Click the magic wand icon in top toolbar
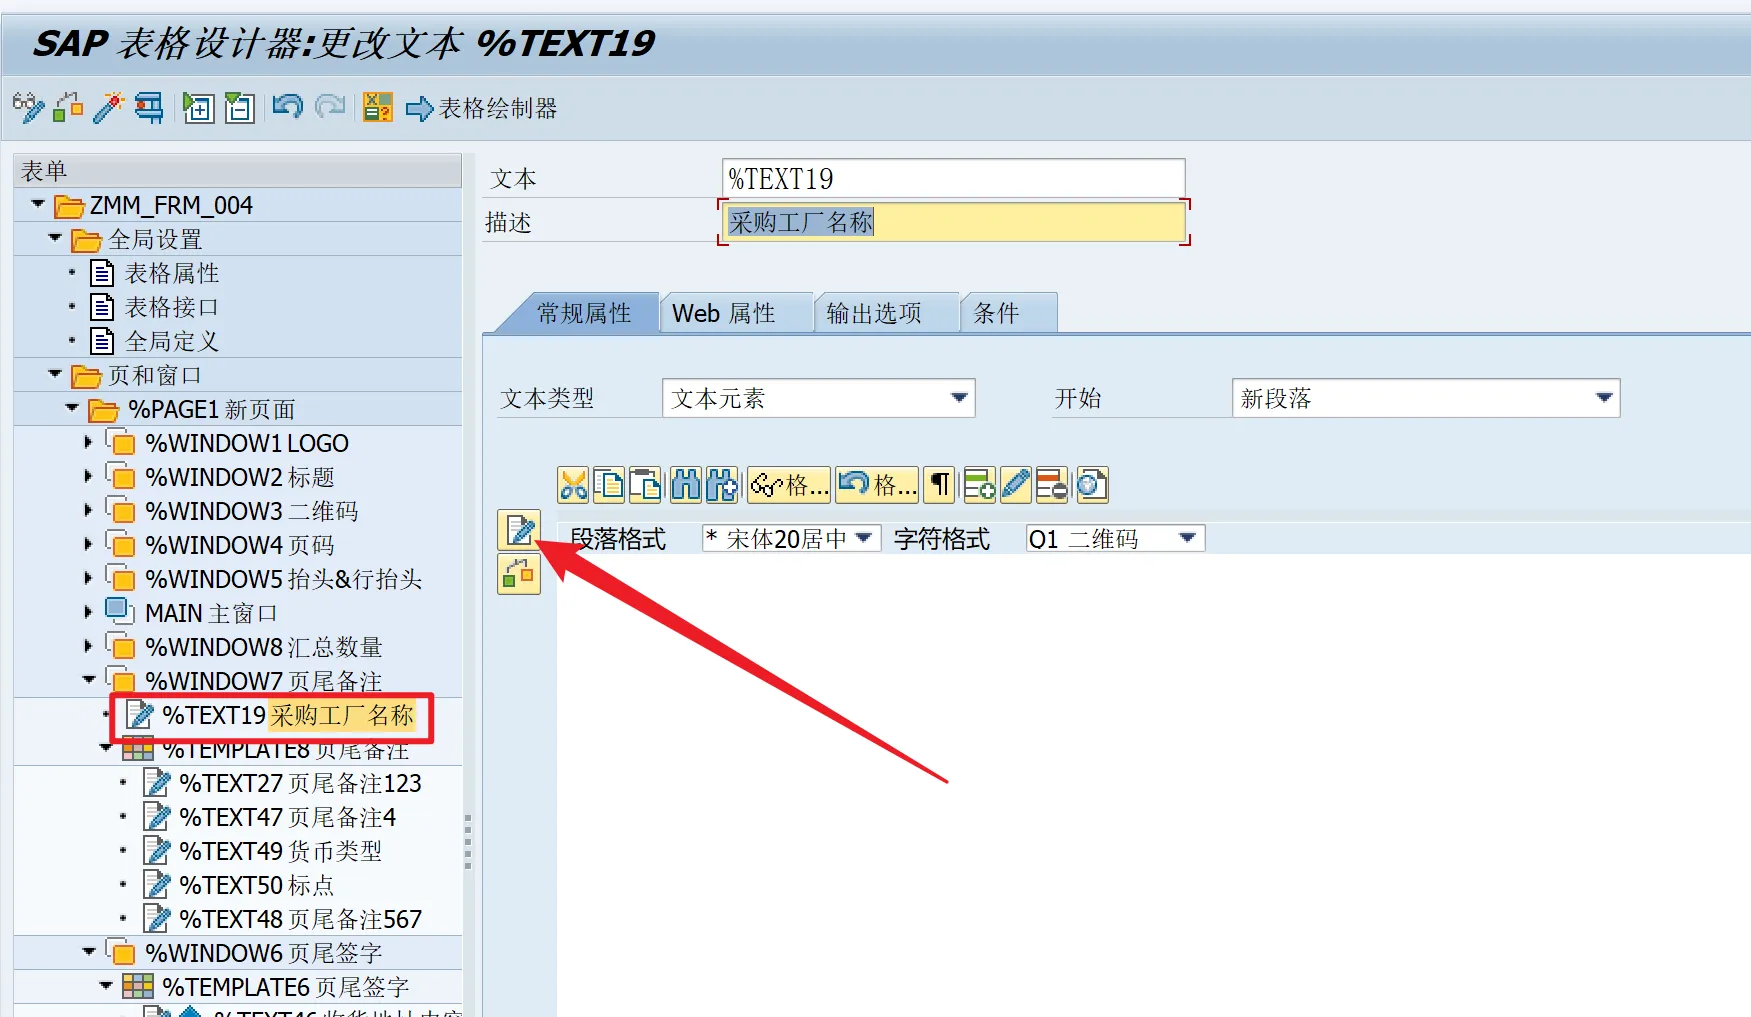This screenshot has height=1017, width=1751. click(108, 107)
